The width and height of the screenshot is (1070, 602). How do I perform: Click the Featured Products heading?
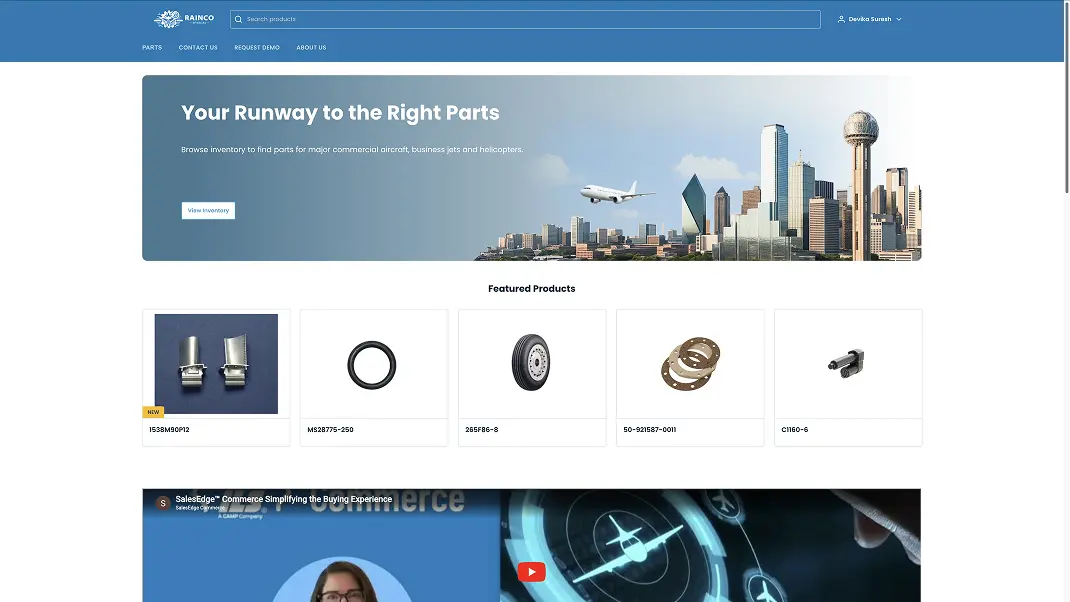[532, 289]
